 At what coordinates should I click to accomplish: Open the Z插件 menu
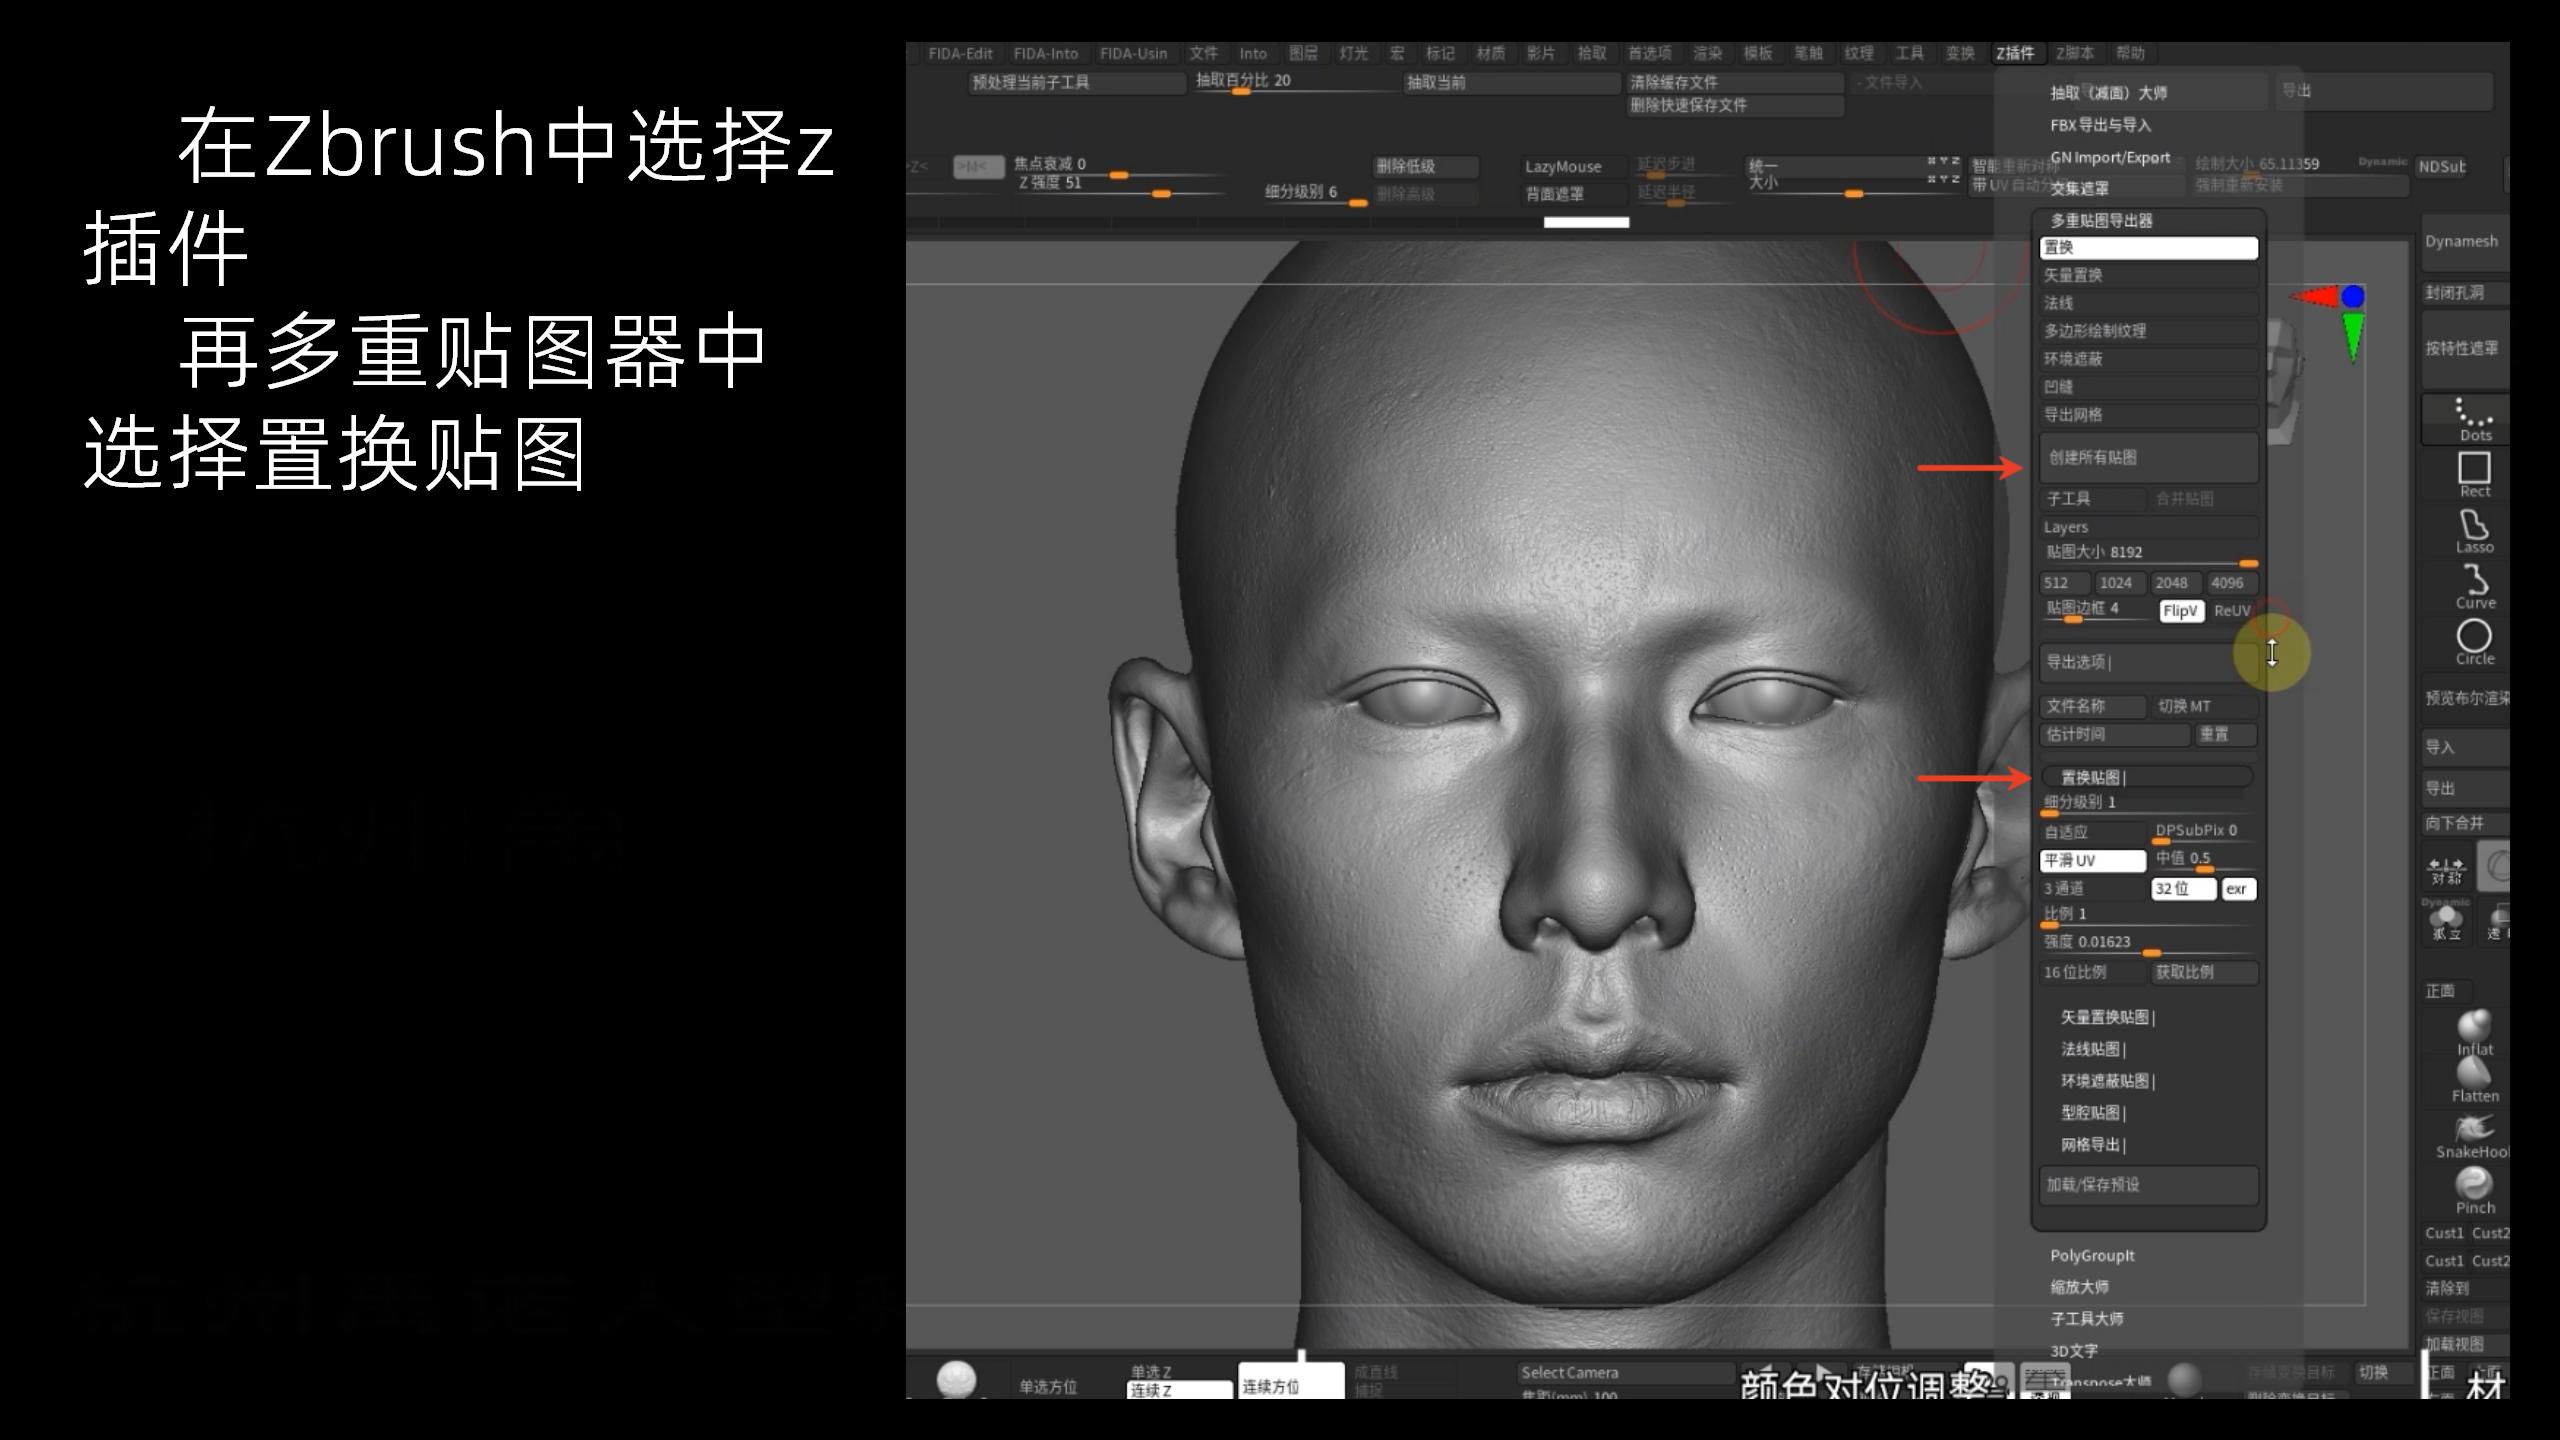(x=2015, y=53)
